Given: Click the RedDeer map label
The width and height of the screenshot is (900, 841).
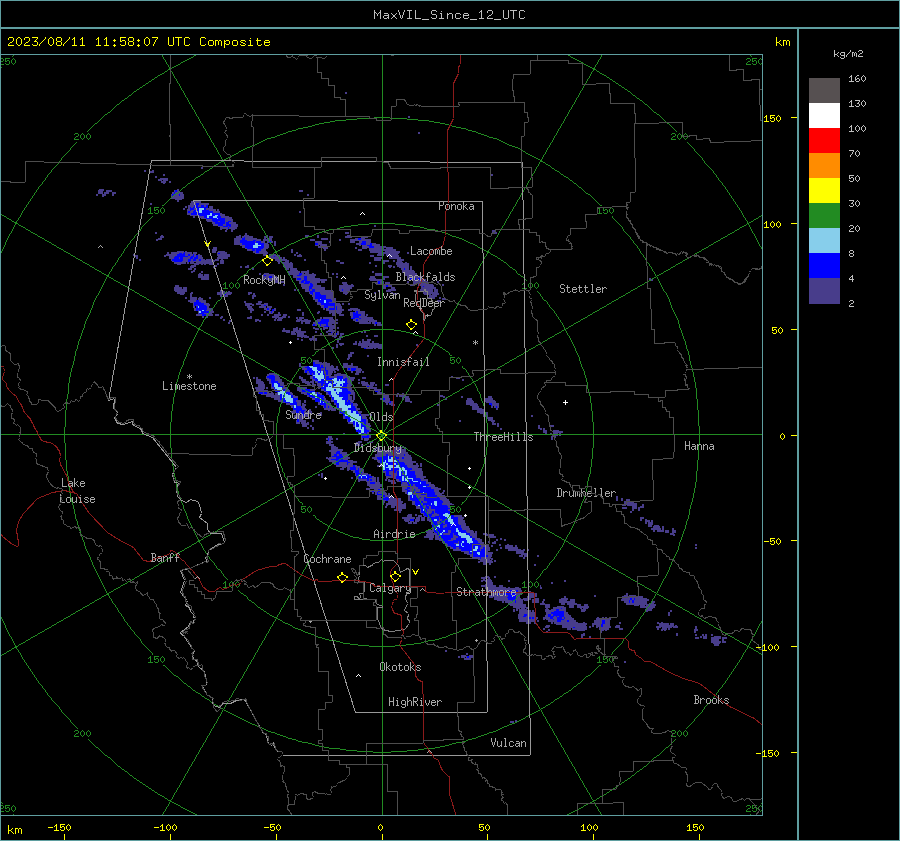Looking at the screenshot, I should tap(424, 303).
